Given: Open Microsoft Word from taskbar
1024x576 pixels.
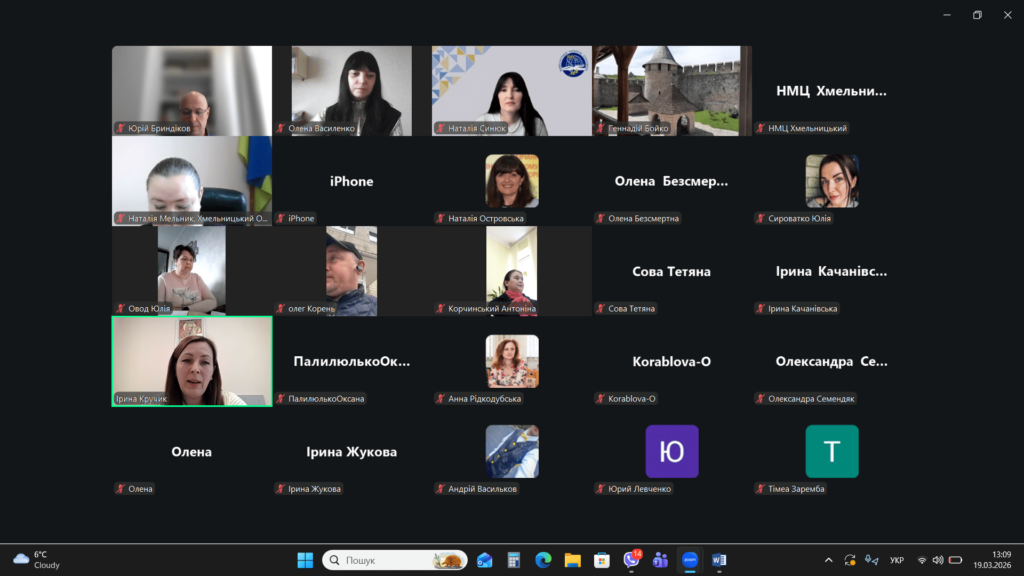Looking at the screenshot, I should pos(719,560).
